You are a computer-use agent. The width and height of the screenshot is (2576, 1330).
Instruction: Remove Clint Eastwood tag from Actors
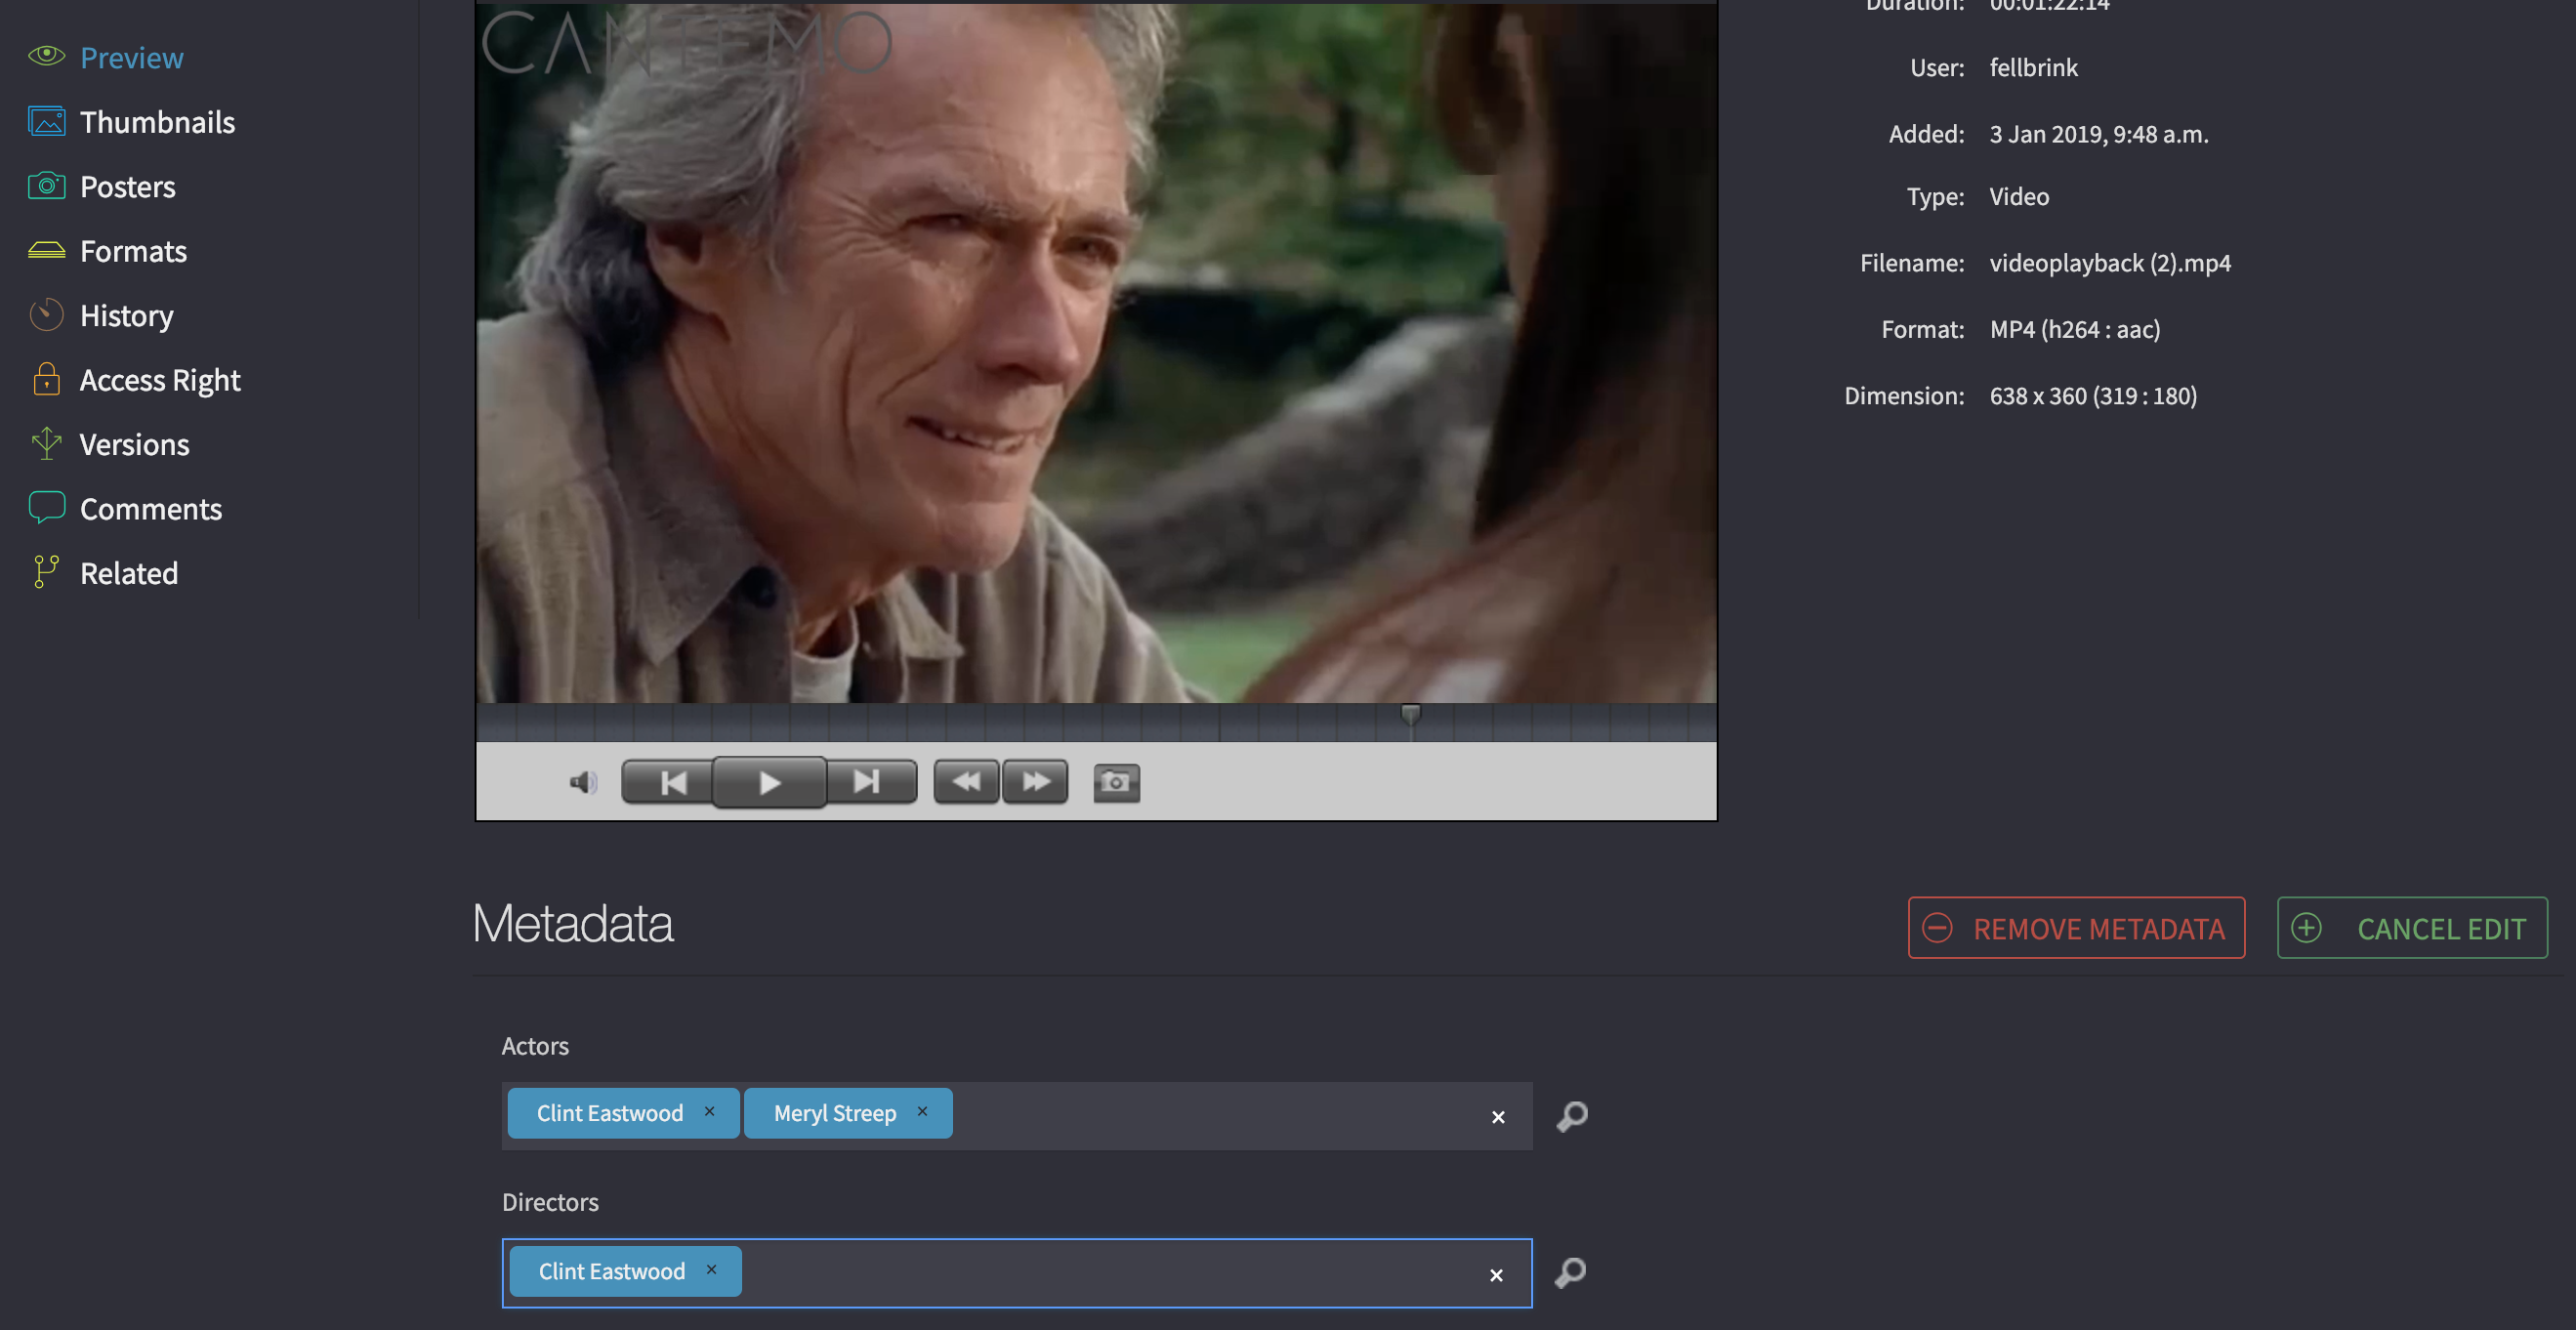pos(709,1111)
